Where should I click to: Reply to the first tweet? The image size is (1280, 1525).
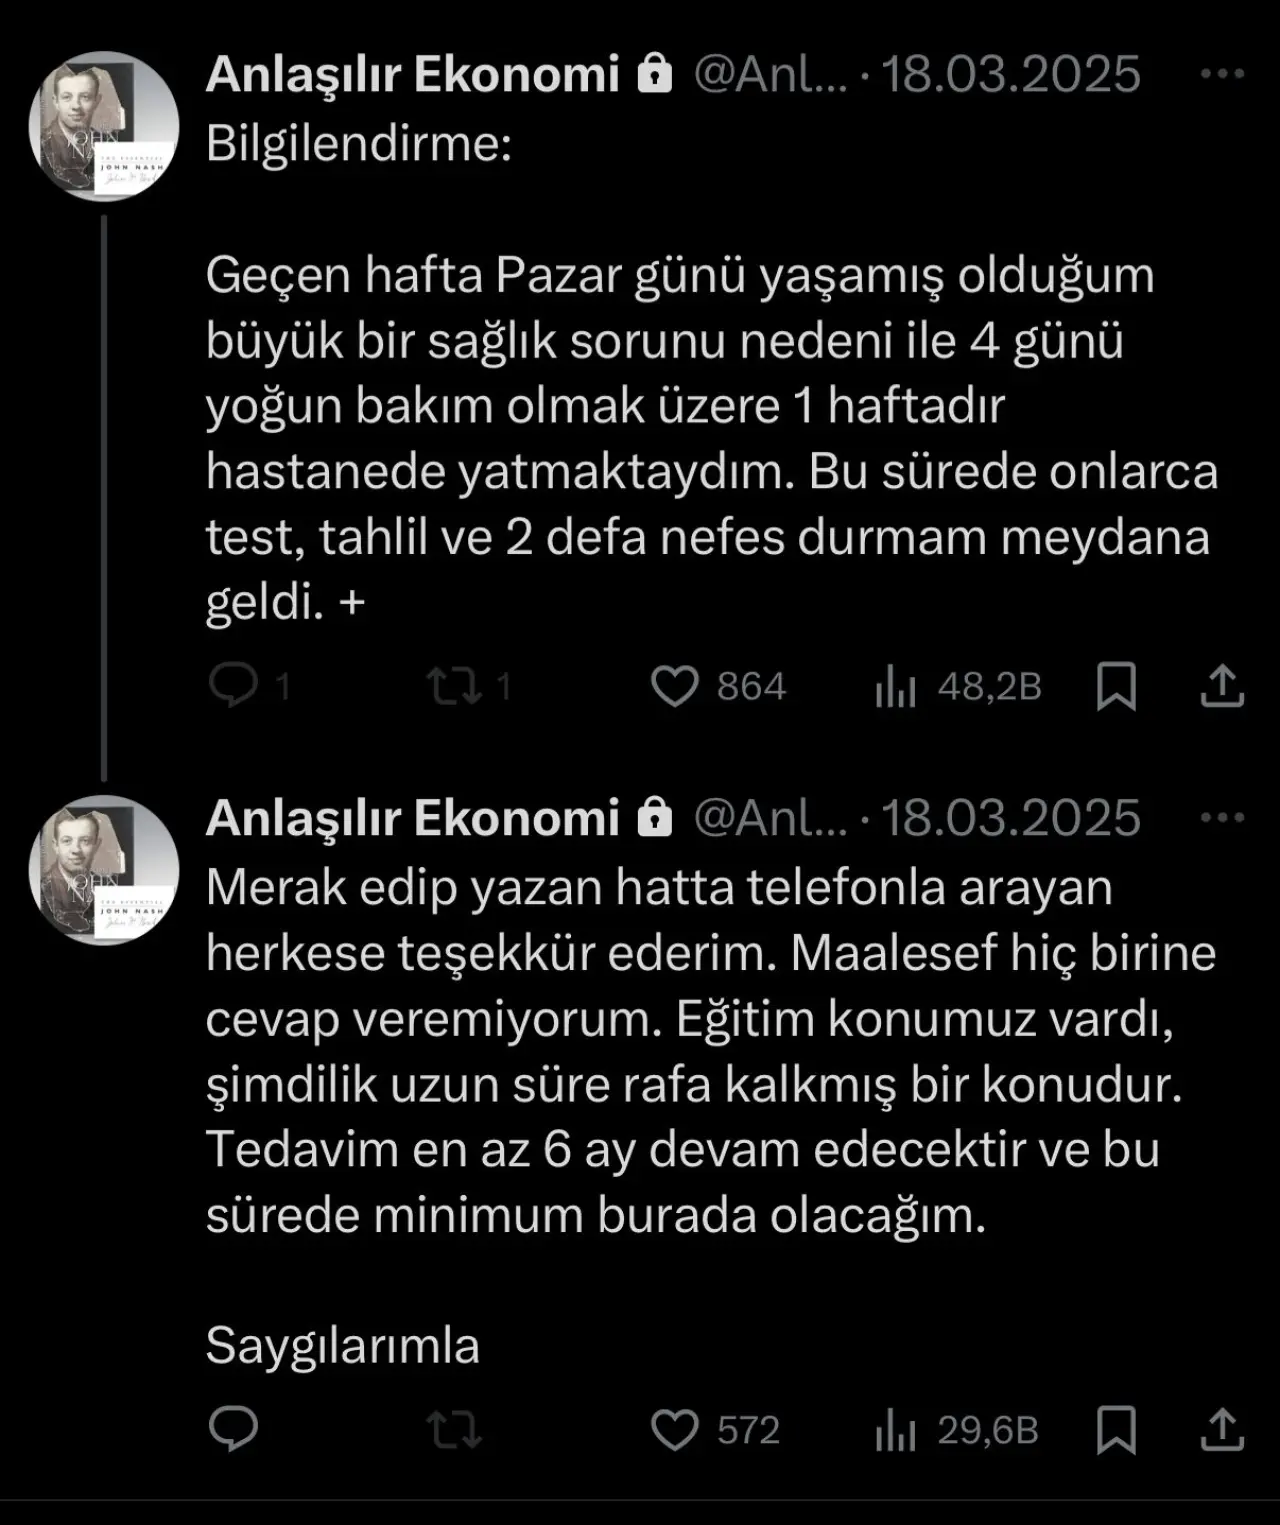pos(234,687)
